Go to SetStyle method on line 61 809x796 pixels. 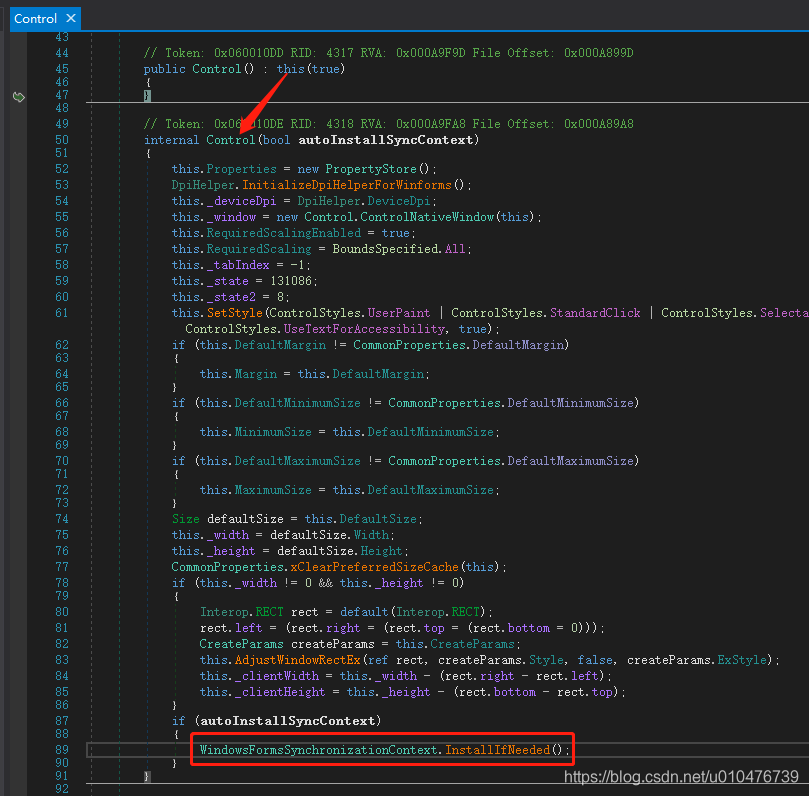pos(235,313)
